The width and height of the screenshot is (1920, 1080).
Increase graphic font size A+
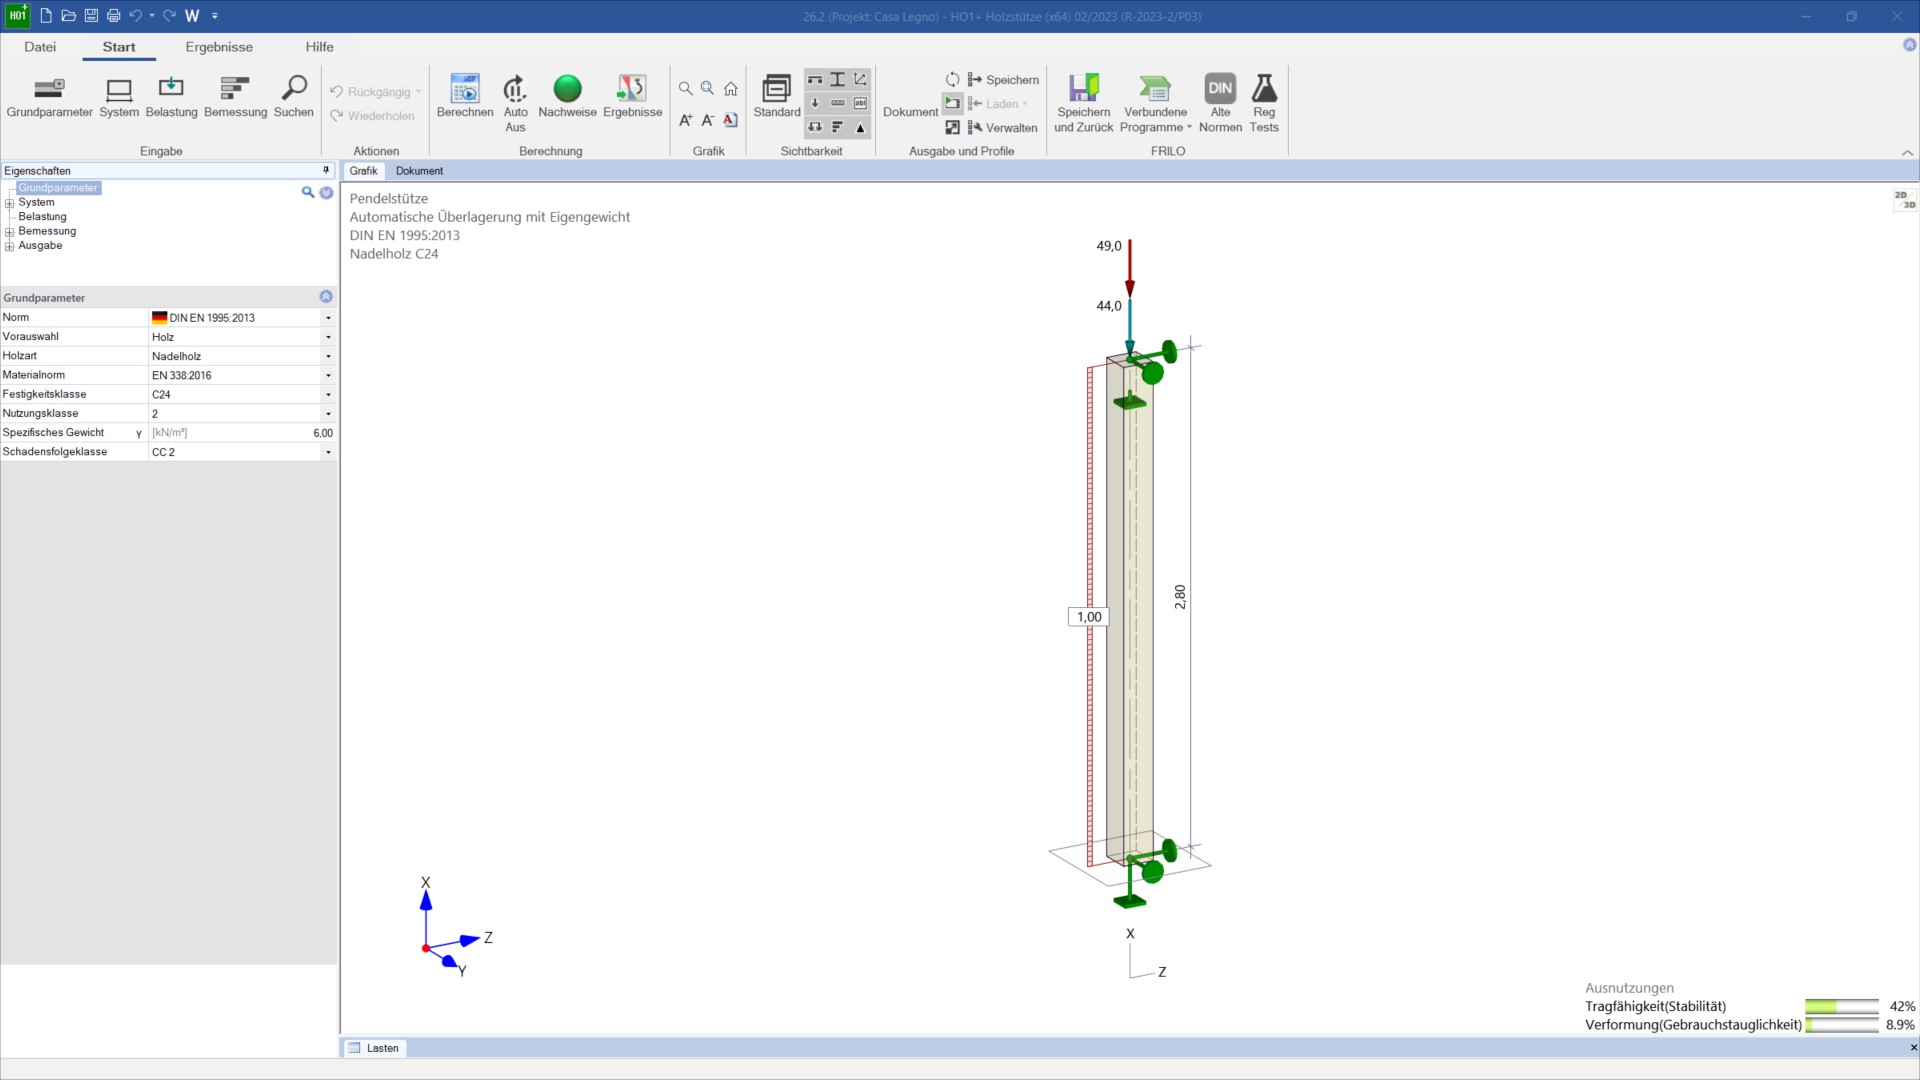[685, 120]
